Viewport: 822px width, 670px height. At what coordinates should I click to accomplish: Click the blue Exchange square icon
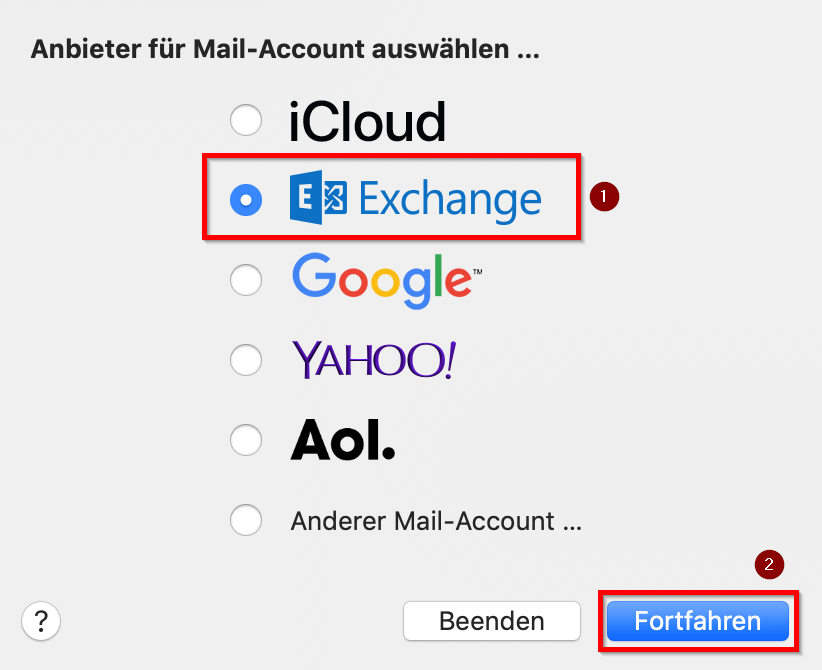317,199
